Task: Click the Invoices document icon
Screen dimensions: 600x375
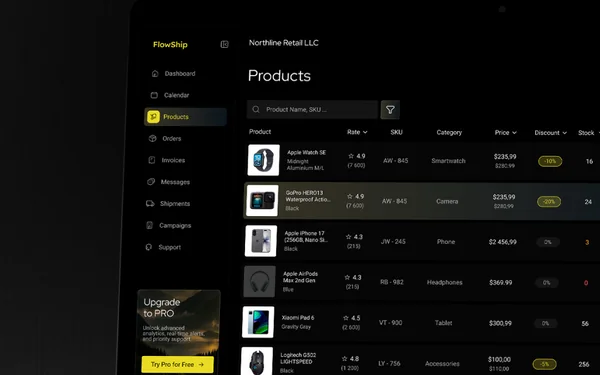Action: (x=152, y=160)
